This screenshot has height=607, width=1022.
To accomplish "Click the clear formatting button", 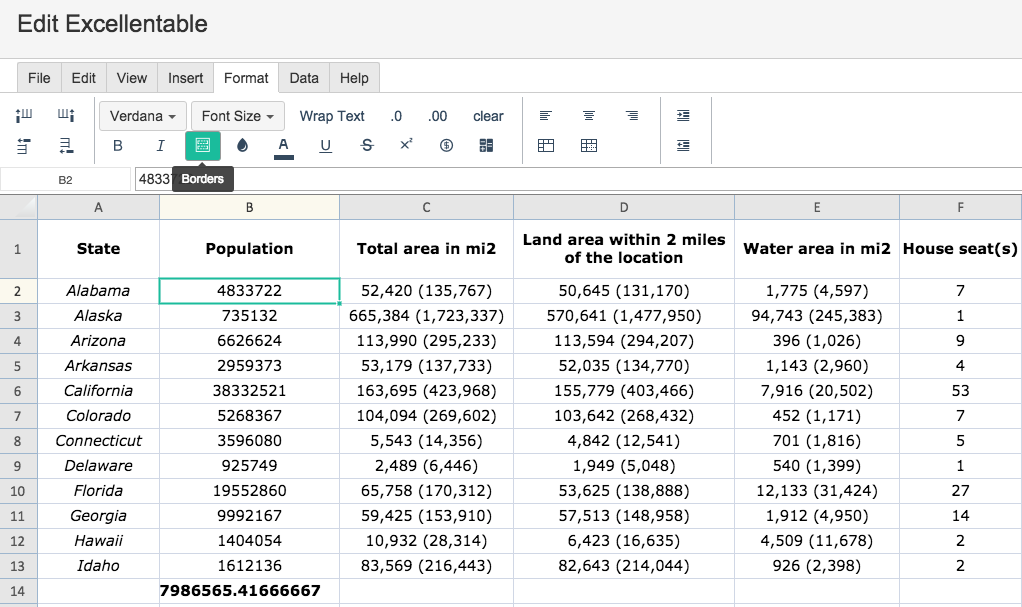I will click(x=488, y=116).
